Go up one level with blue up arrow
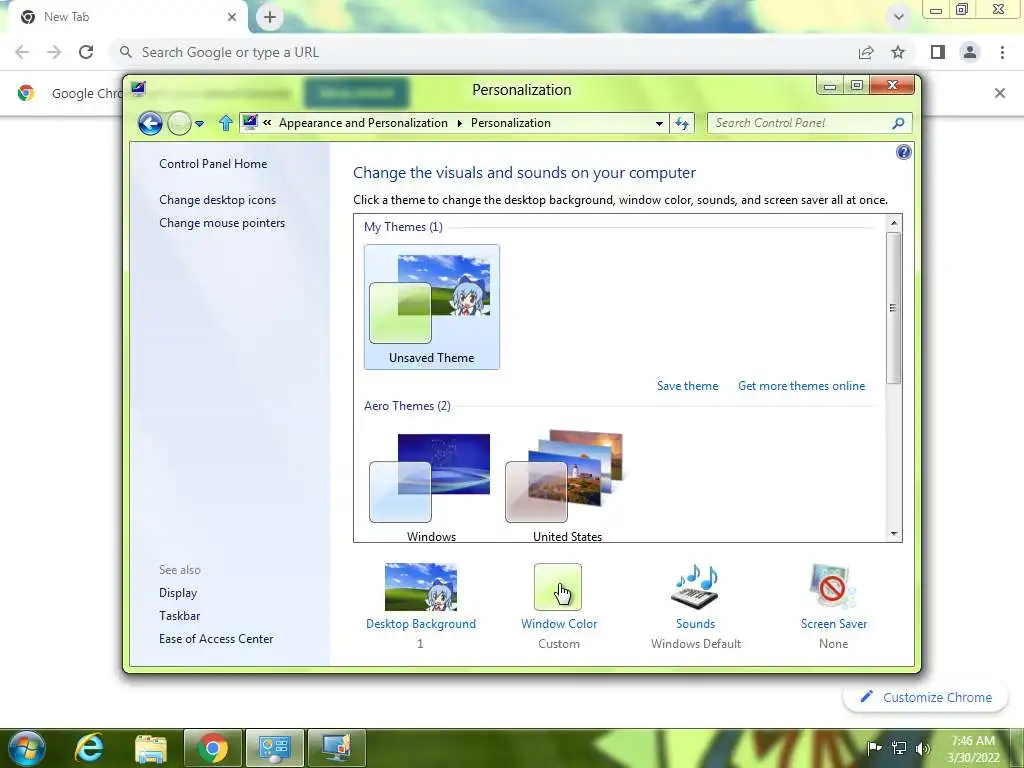The image size is (1024, 768). coord(226,123)
